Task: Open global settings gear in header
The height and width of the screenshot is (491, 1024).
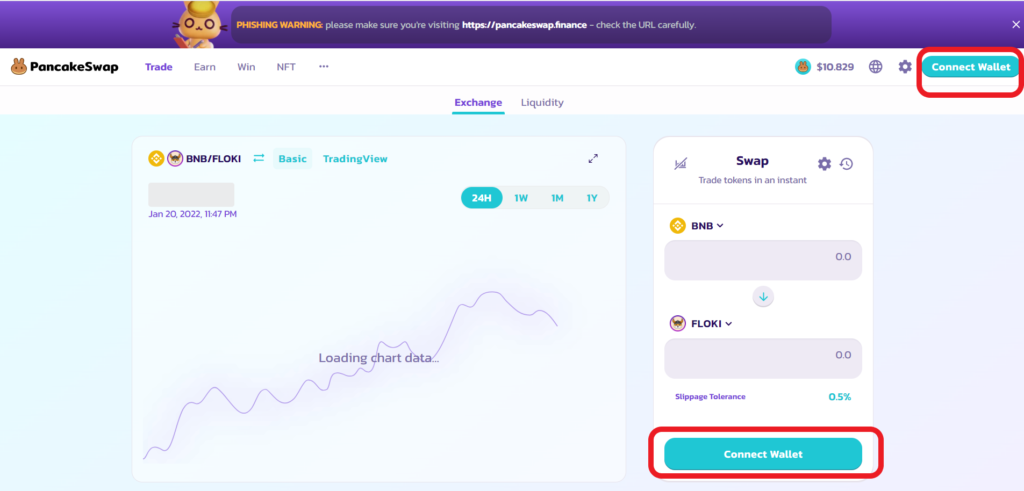Action: pyautogui.click(x=904, y=67)
